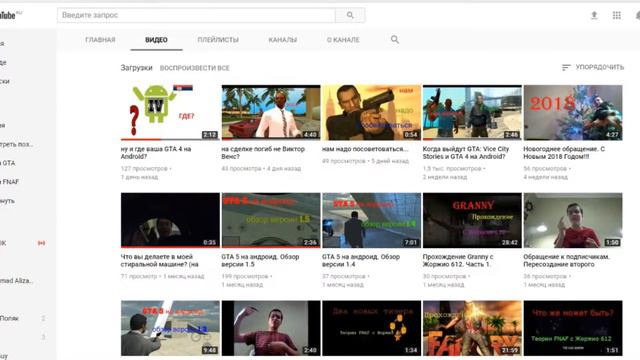640x360 pixels.
Task: Click the live indicator icon in the sidebar
Action: pos(41,243)
